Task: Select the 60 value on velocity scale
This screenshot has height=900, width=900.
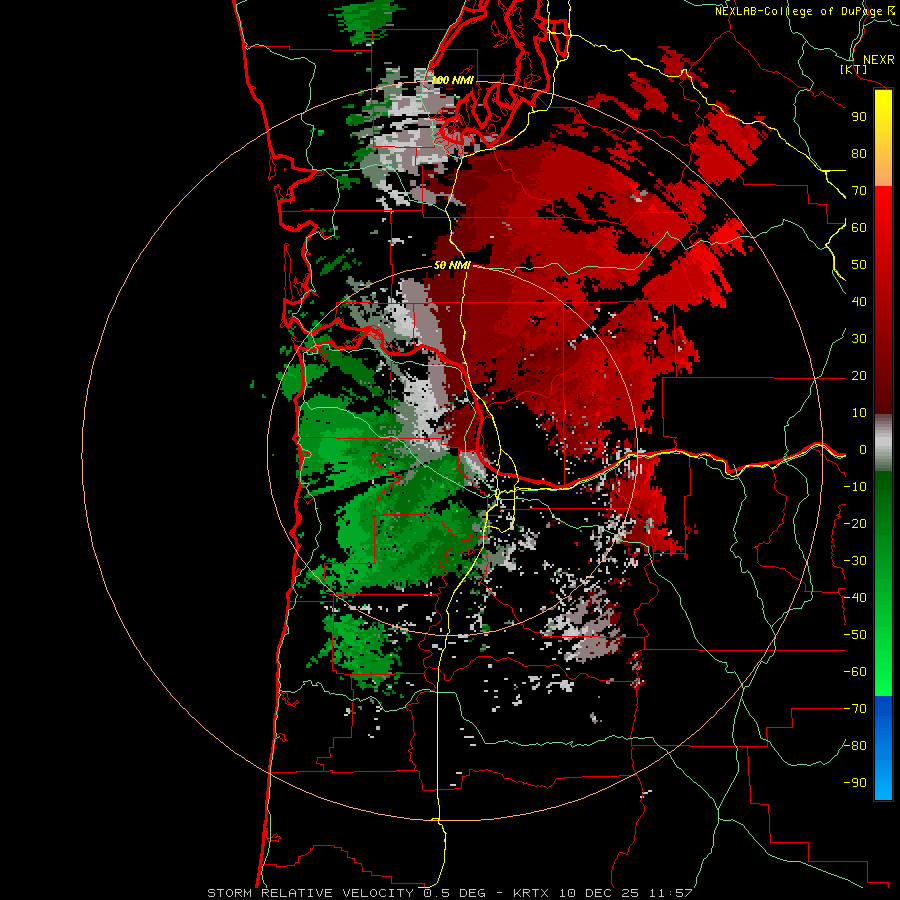Action: click(859, 228)
